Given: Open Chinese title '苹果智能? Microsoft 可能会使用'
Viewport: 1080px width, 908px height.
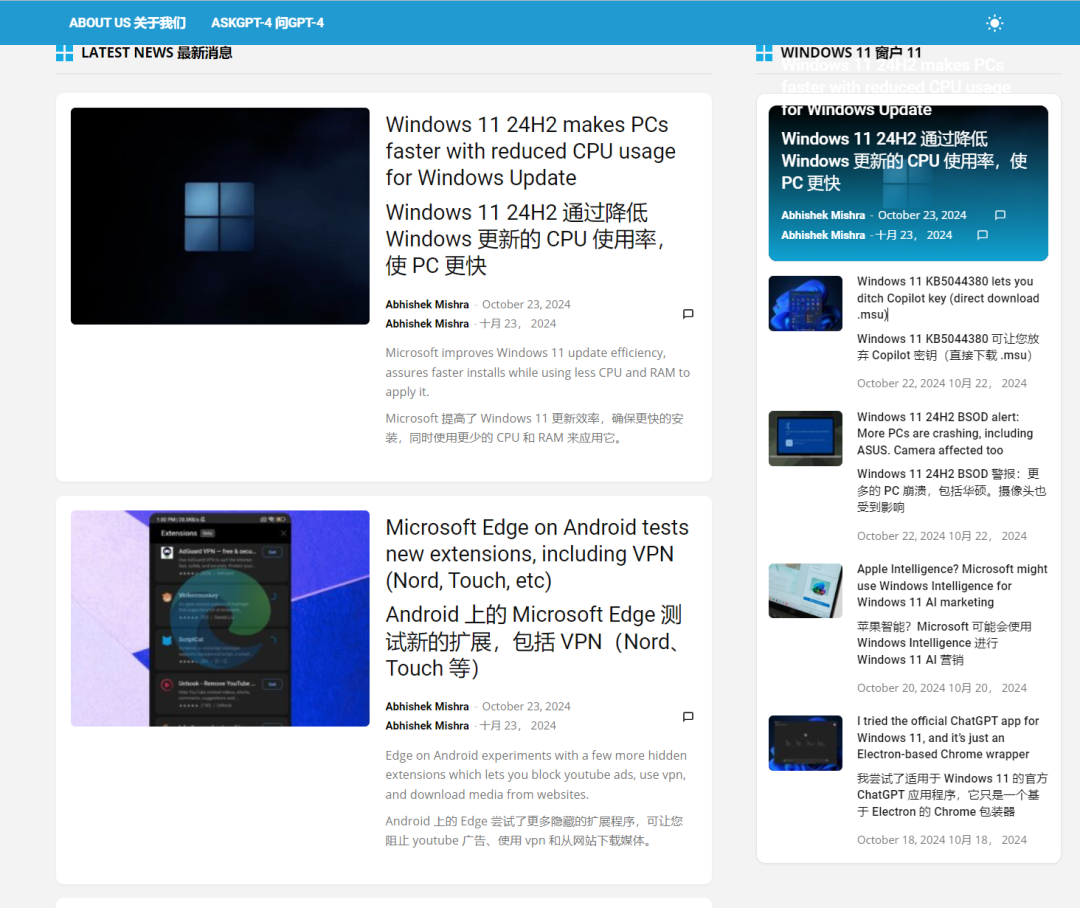Looking at the screenshot, I should click(944, 643).
